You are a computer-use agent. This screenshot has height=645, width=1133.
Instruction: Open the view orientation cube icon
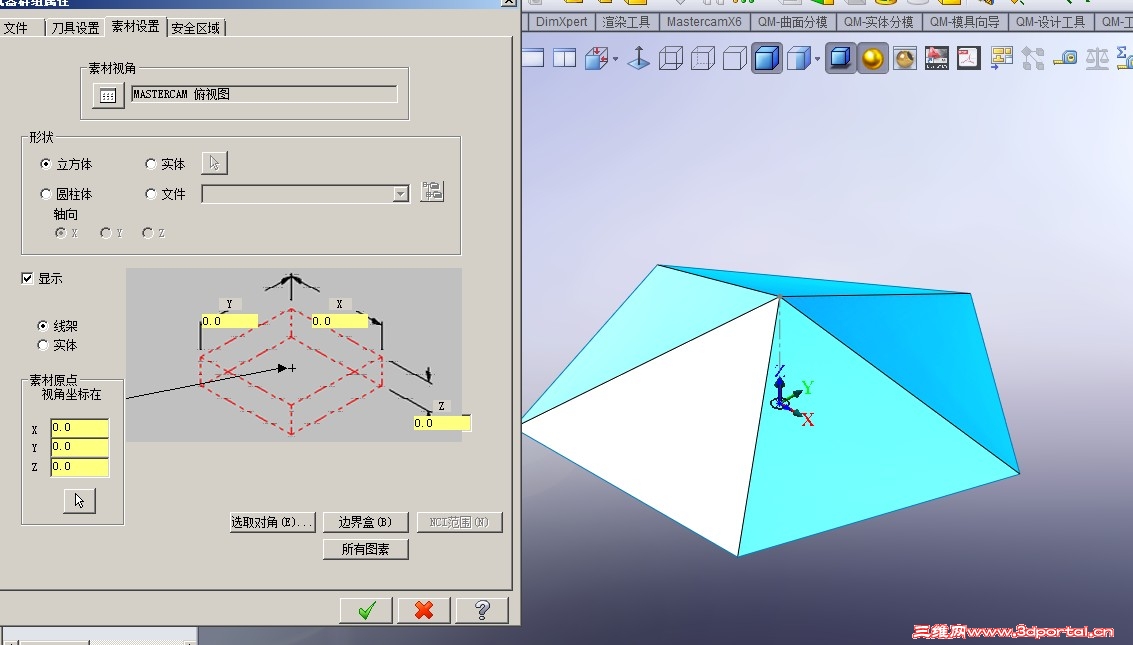[x=597, y=58]
